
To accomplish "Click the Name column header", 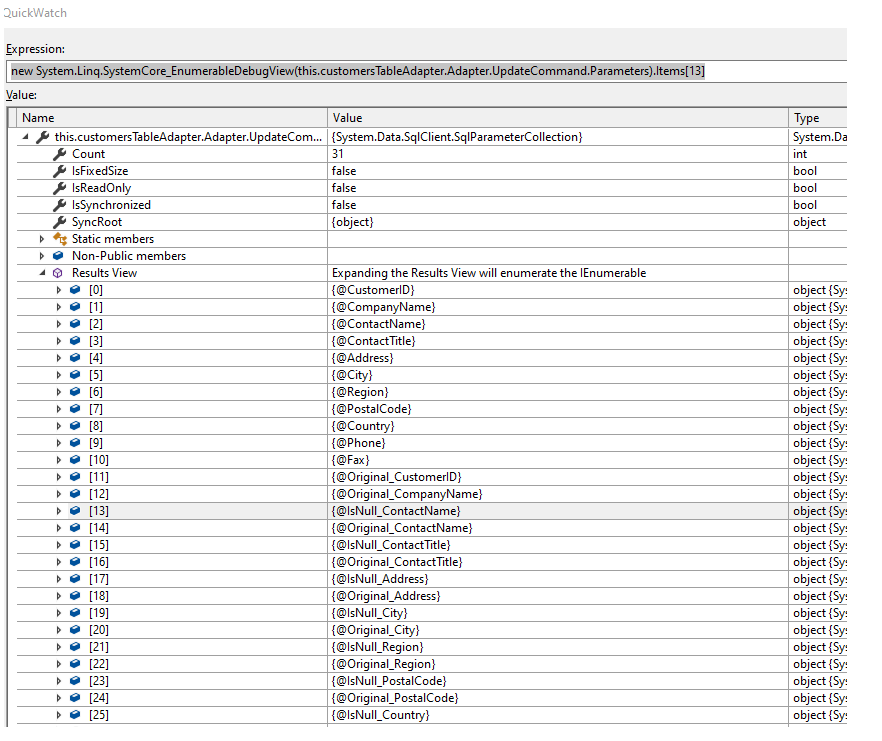I will [172, 118].
